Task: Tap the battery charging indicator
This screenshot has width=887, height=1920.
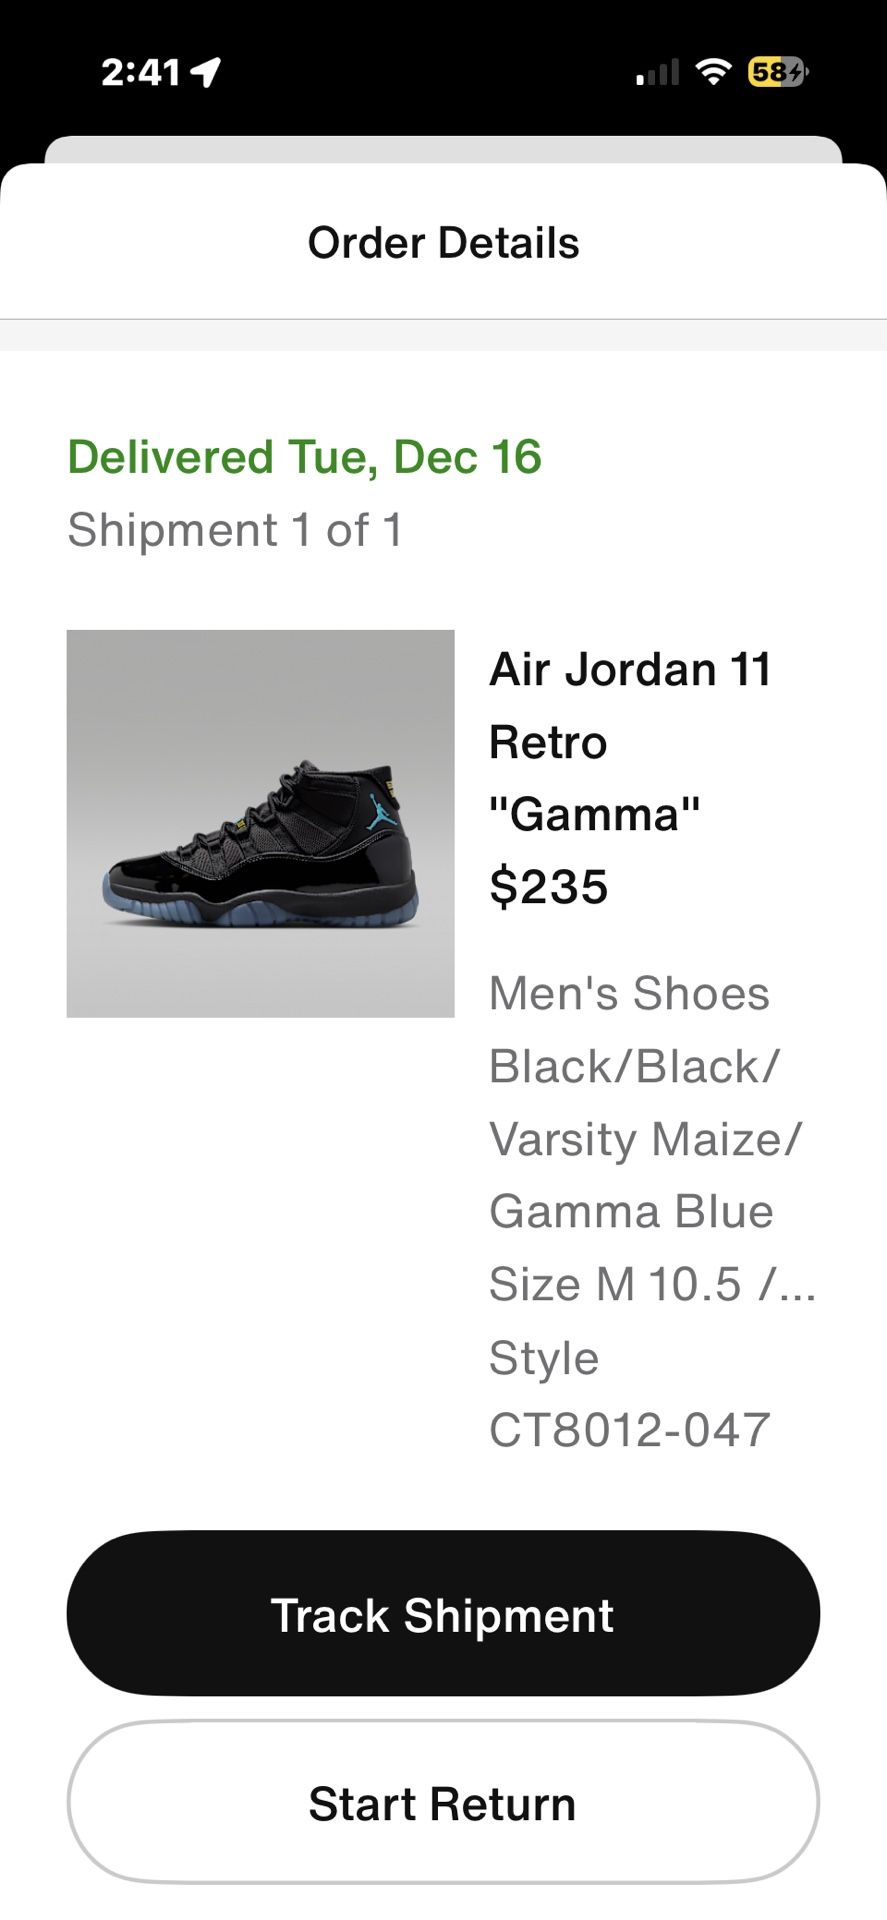Action: coord(777,72)
